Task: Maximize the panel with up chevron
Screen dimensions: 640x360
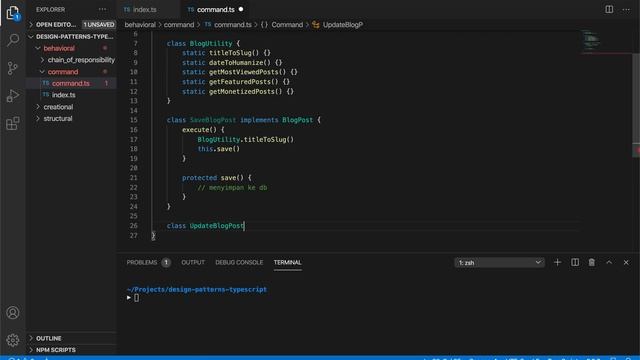Action: click(609, 262)
